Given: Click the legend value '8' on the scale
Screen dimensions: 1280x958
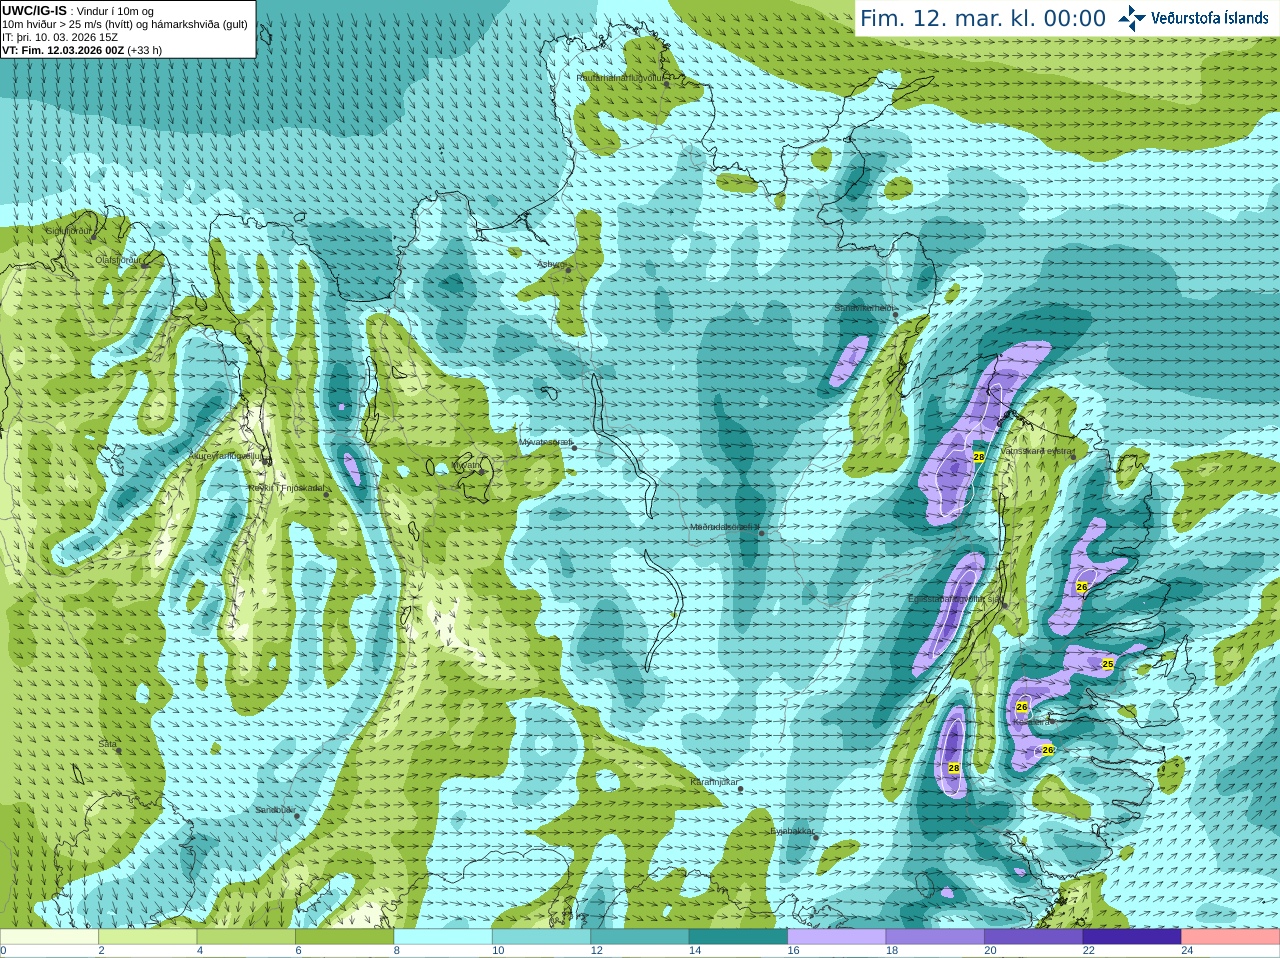Looking at the screenshot, I should [x=397, y=951].
